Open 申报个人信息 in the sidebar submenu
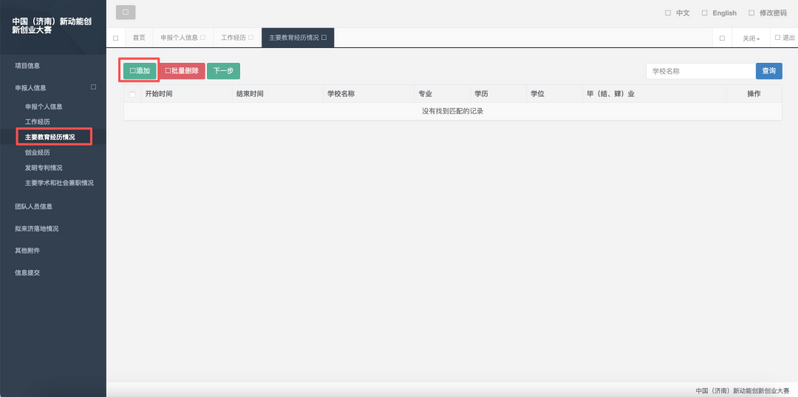798x397 pixels. (x=44, y=107)
